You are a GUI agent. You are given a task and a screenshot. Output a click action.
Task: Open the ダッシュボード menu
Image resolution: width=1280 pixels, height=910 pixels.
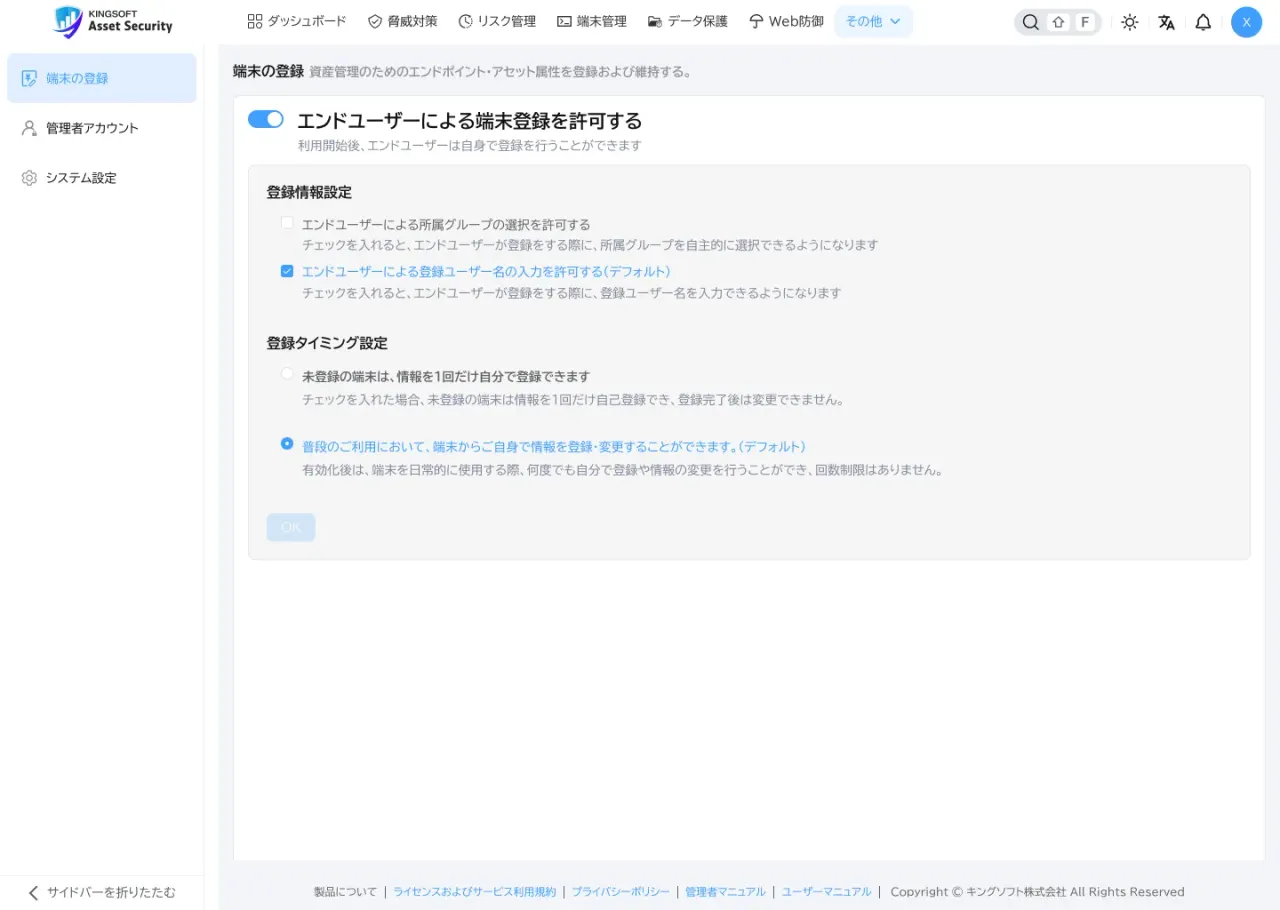(x=297, y=21)
